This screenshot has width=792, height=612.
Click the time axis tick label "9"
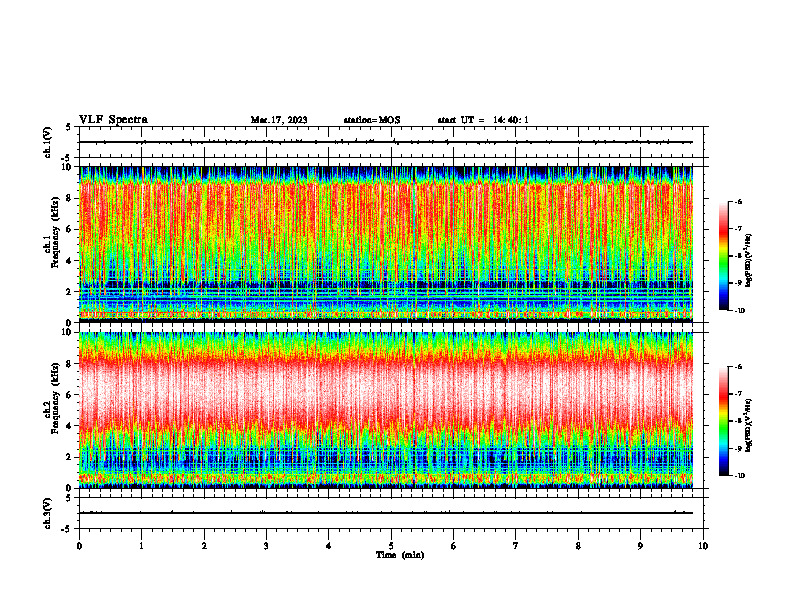pyautogui.click(x=640, y=546)
